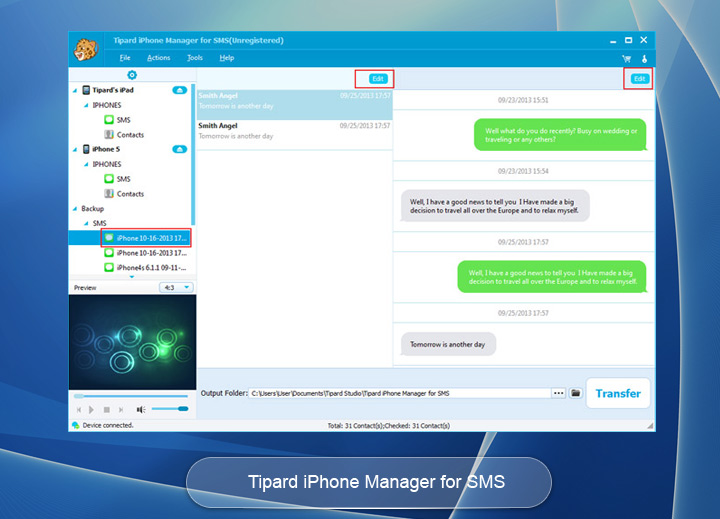Open the 4:3 preview aspect ratio dropdown
Image resolution: width=720 pixels, height=519 pixels.
pyautogui.click(x=176, y=288)
